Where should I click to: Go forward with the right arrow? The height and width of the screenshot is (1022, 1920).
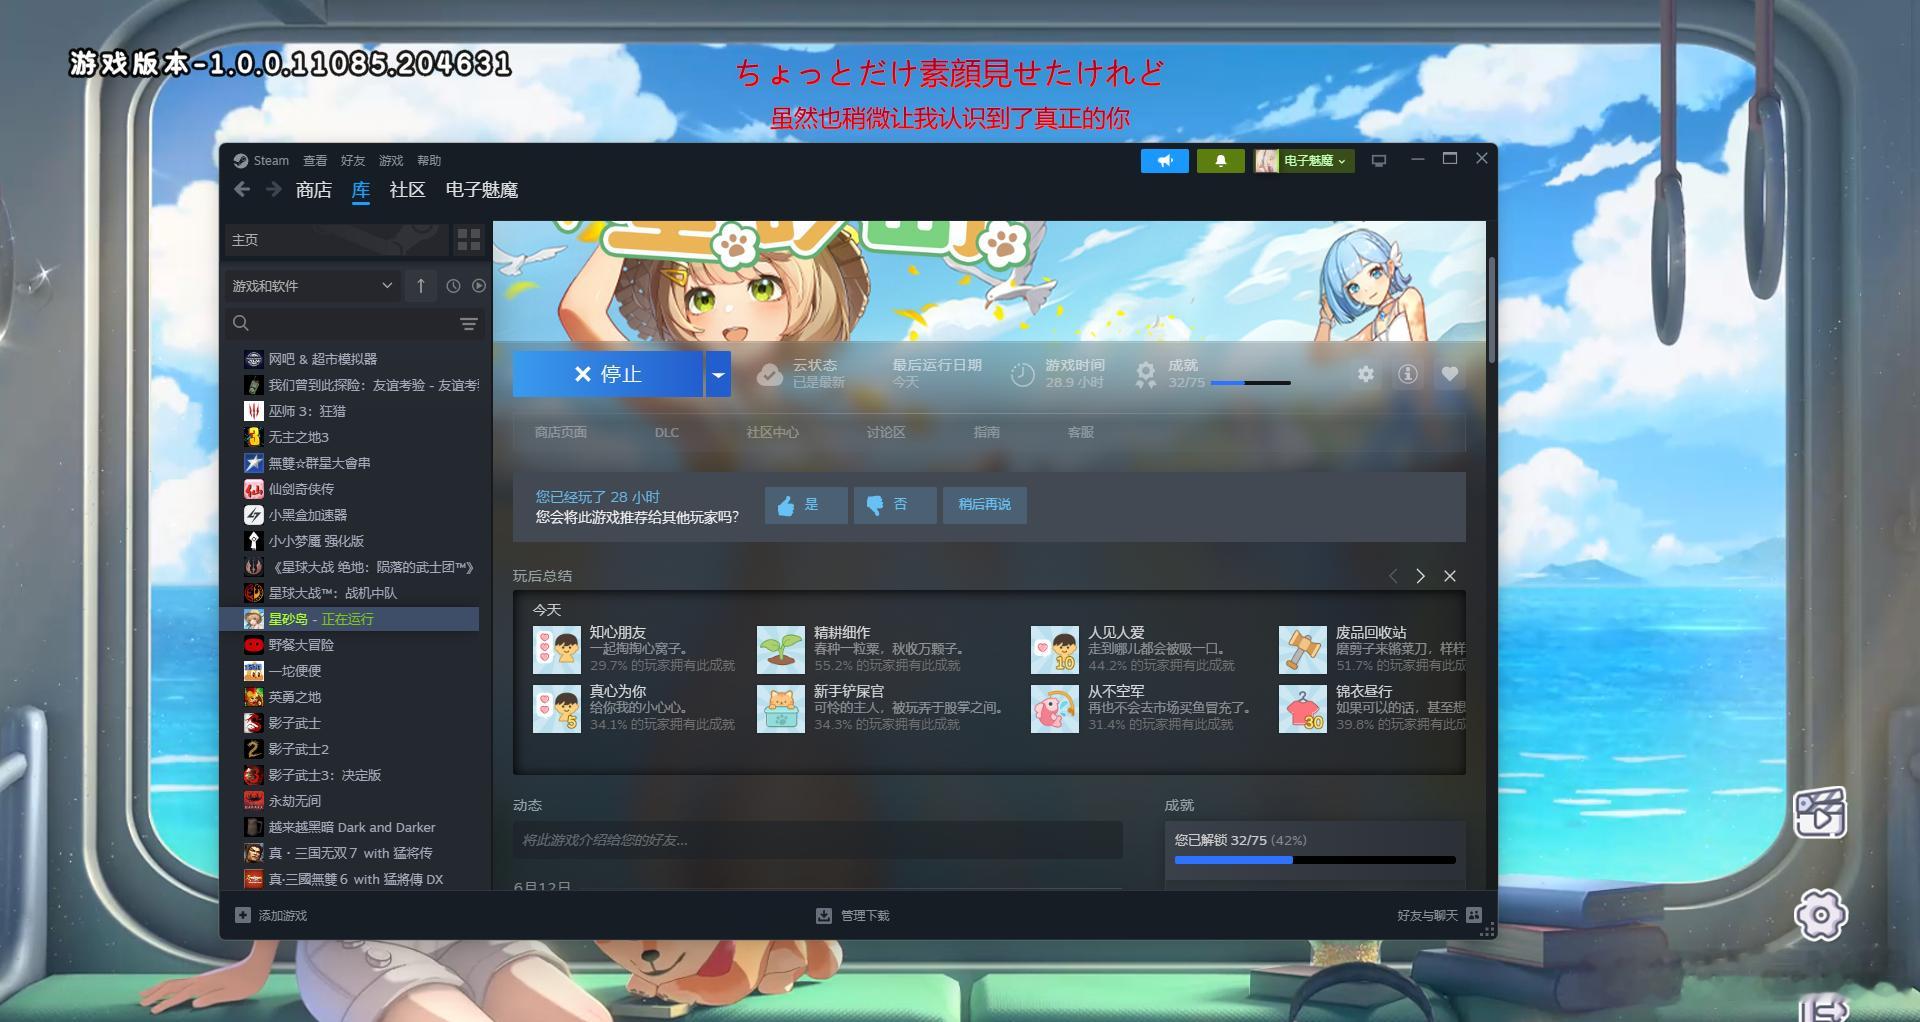click(x=273, y=189)
